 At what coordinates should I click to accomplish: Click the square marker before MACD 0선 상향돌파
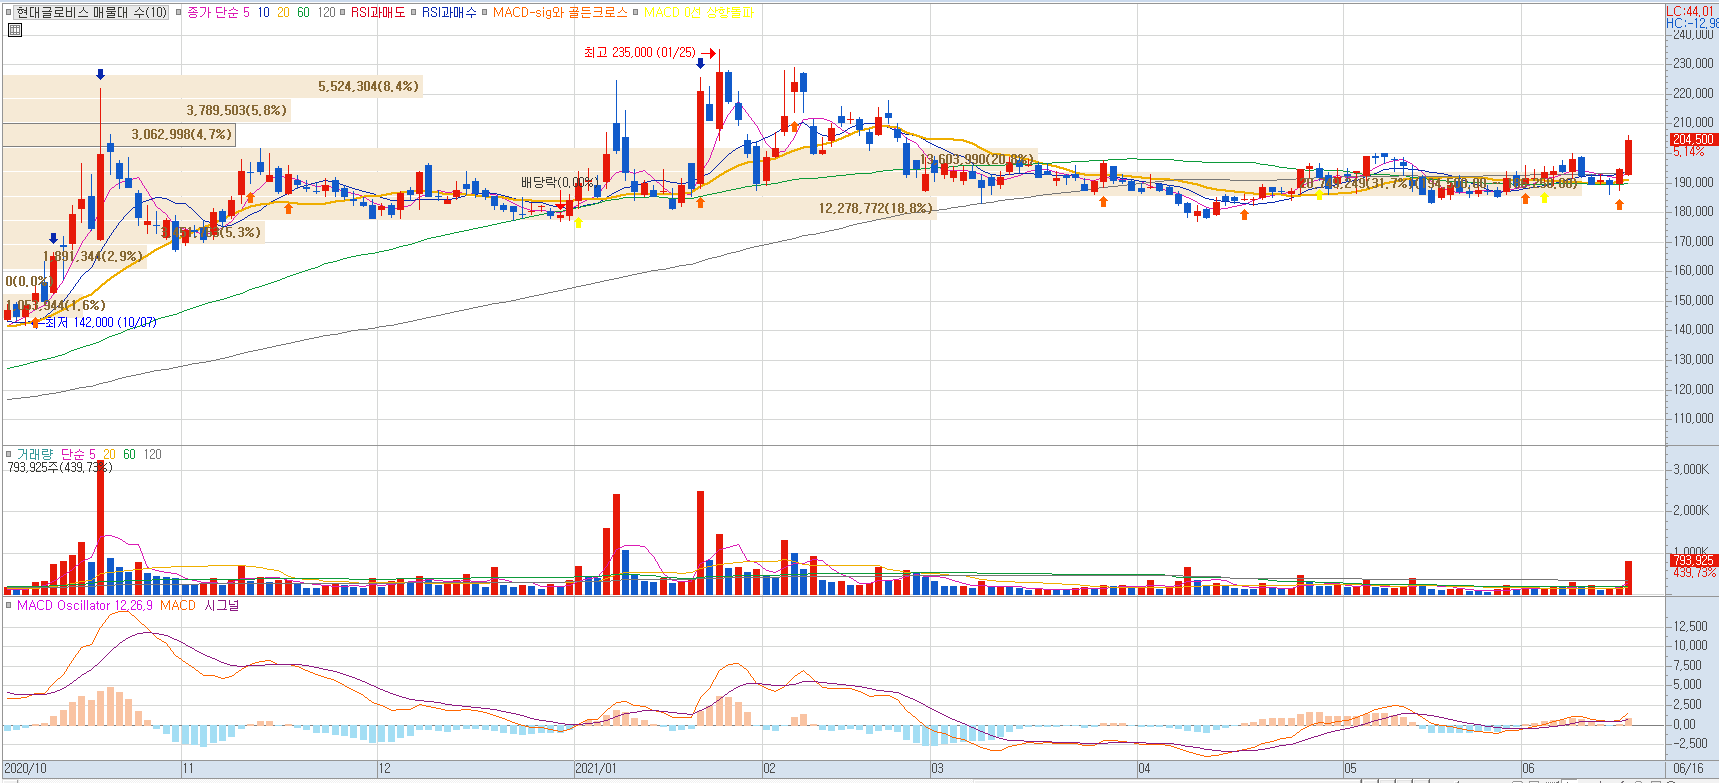pyautogui.click(x=636, y=13)
